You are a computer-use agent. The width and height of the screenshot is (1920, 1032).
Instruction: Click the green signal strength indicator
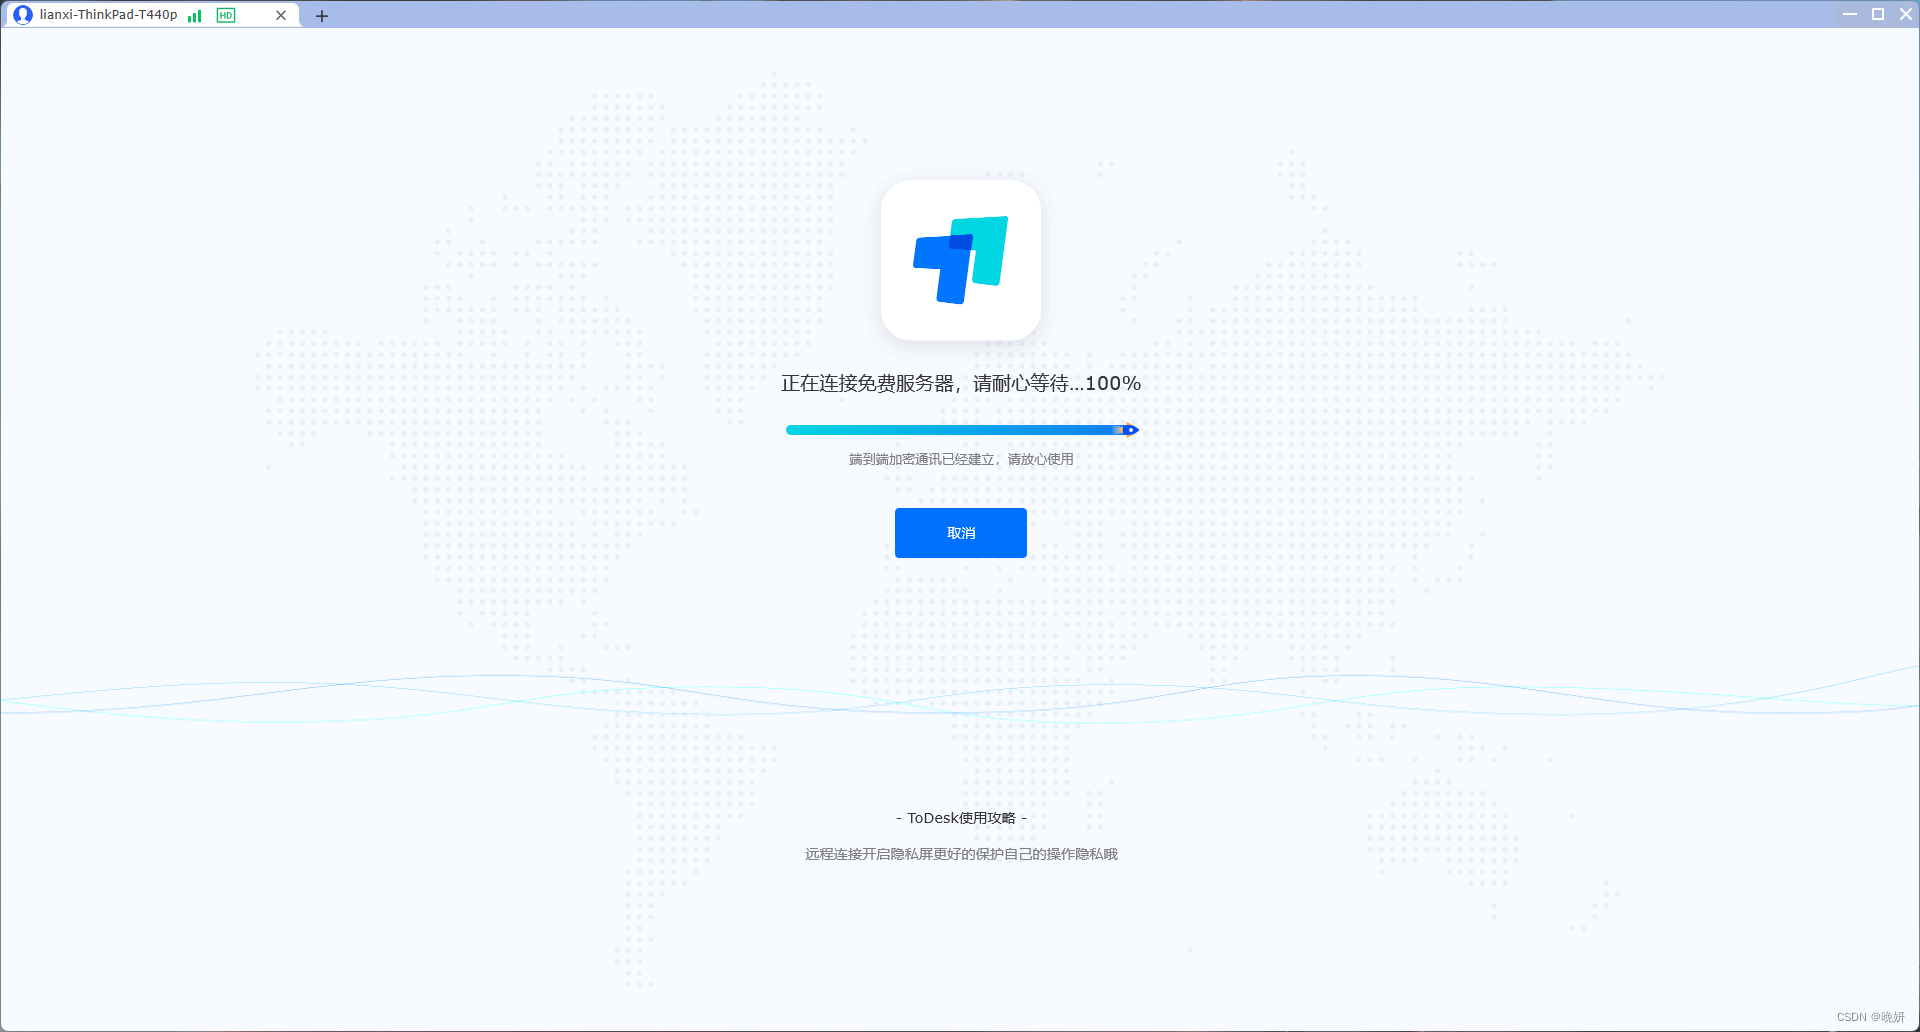[195, 15]
